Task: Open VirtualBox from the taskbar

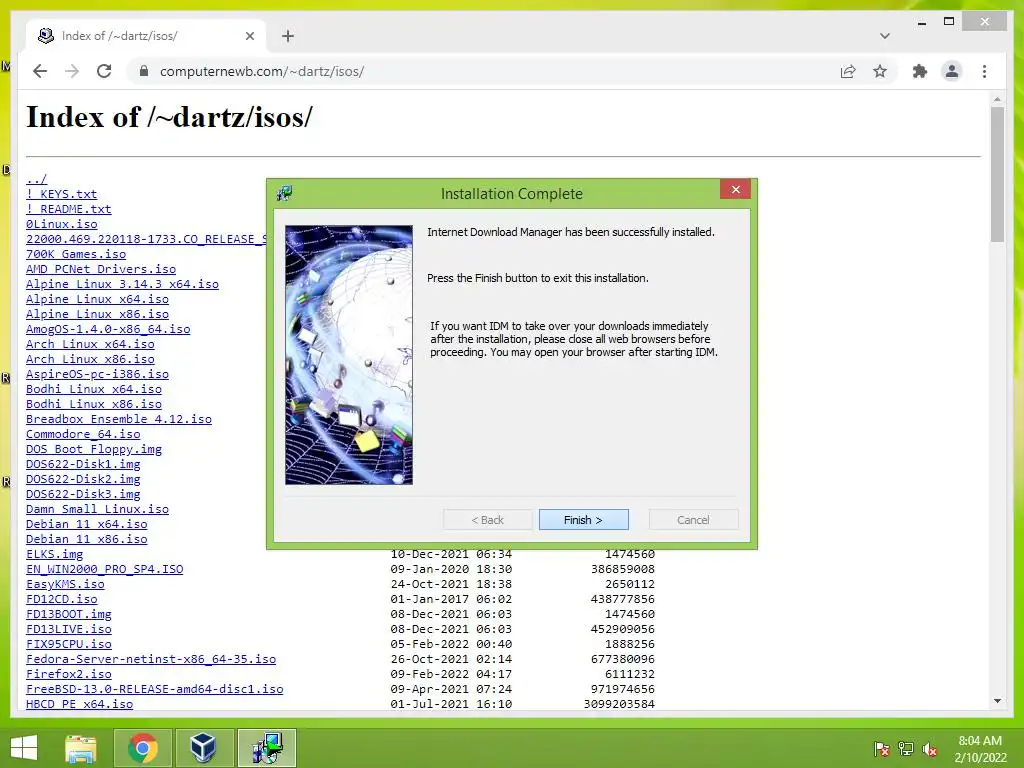Action: 203,748
